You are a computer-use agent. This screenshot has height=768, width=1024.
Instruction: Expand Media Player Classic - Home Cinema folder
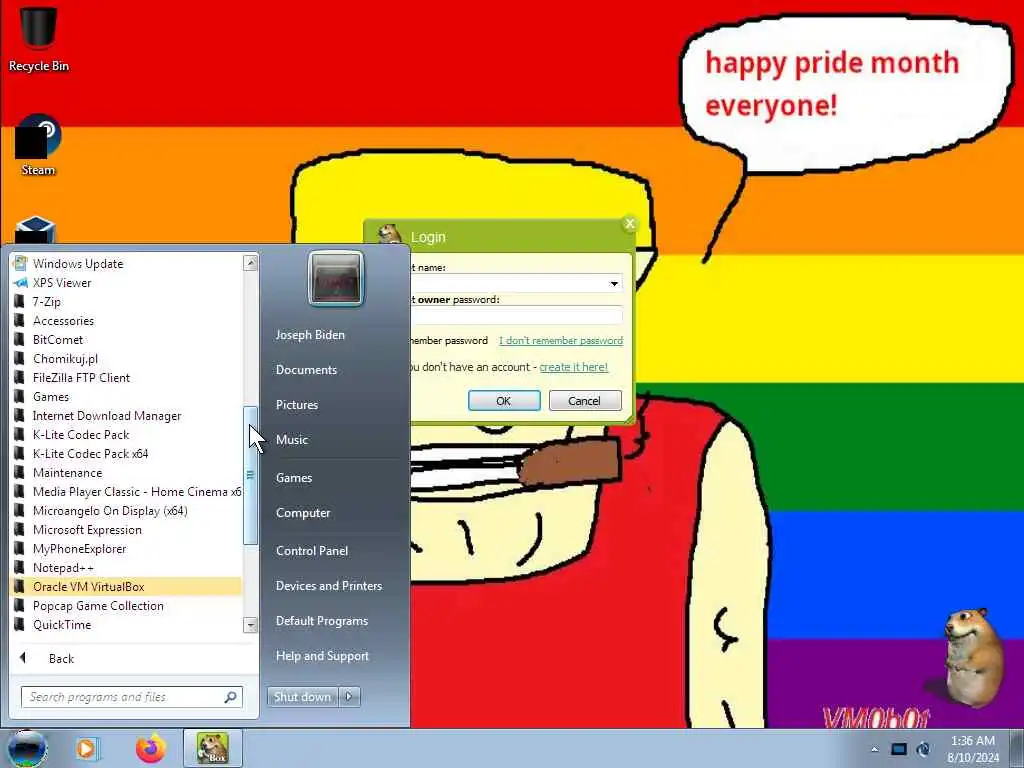click(x=127, y=491)
